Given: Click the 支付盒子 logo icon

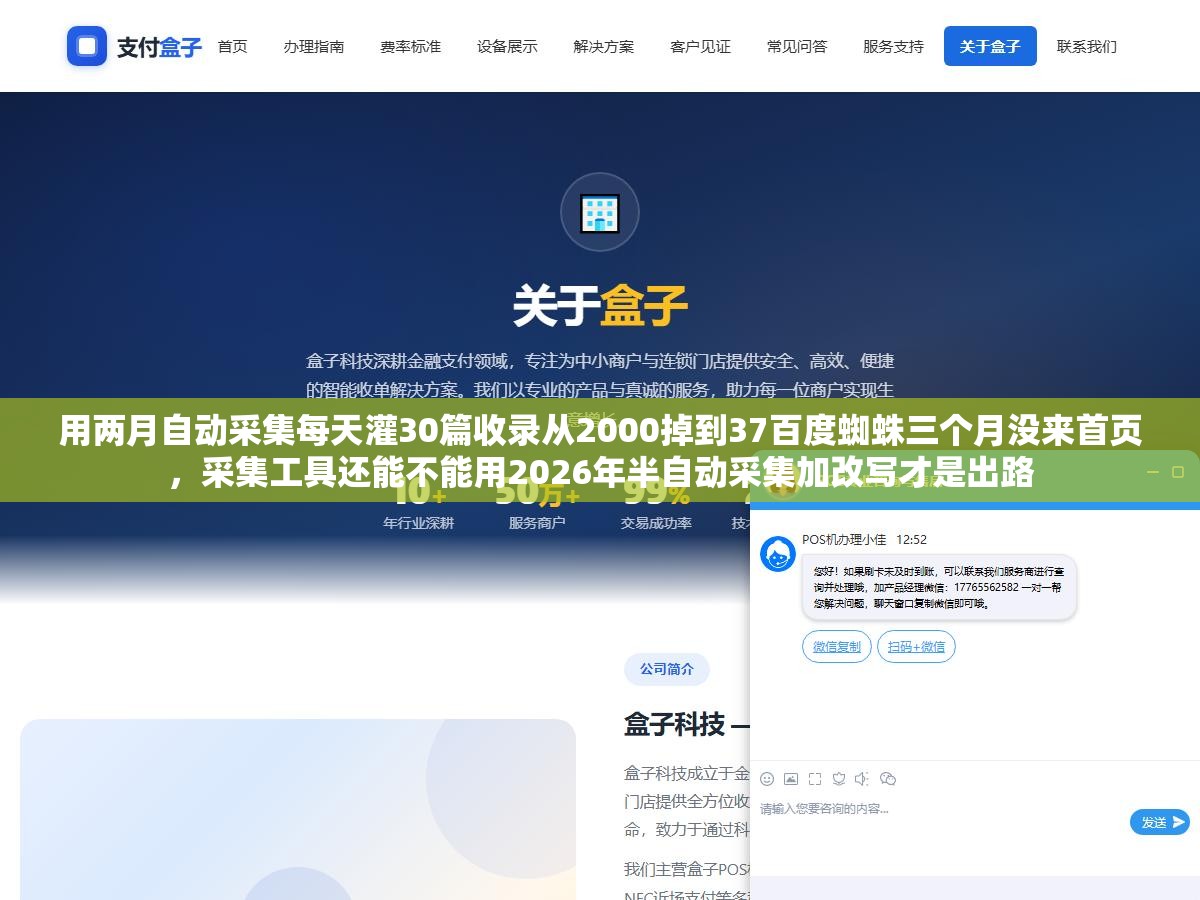Looking at the screenshot, I should tap(87, 46).
